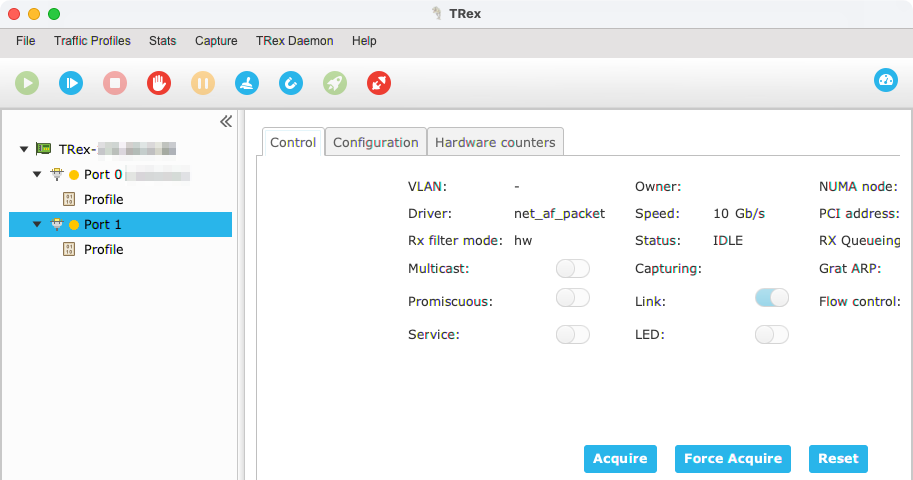Toggle the Multicast switch
This screenshot has width=913, height=480.
(573, 269)
